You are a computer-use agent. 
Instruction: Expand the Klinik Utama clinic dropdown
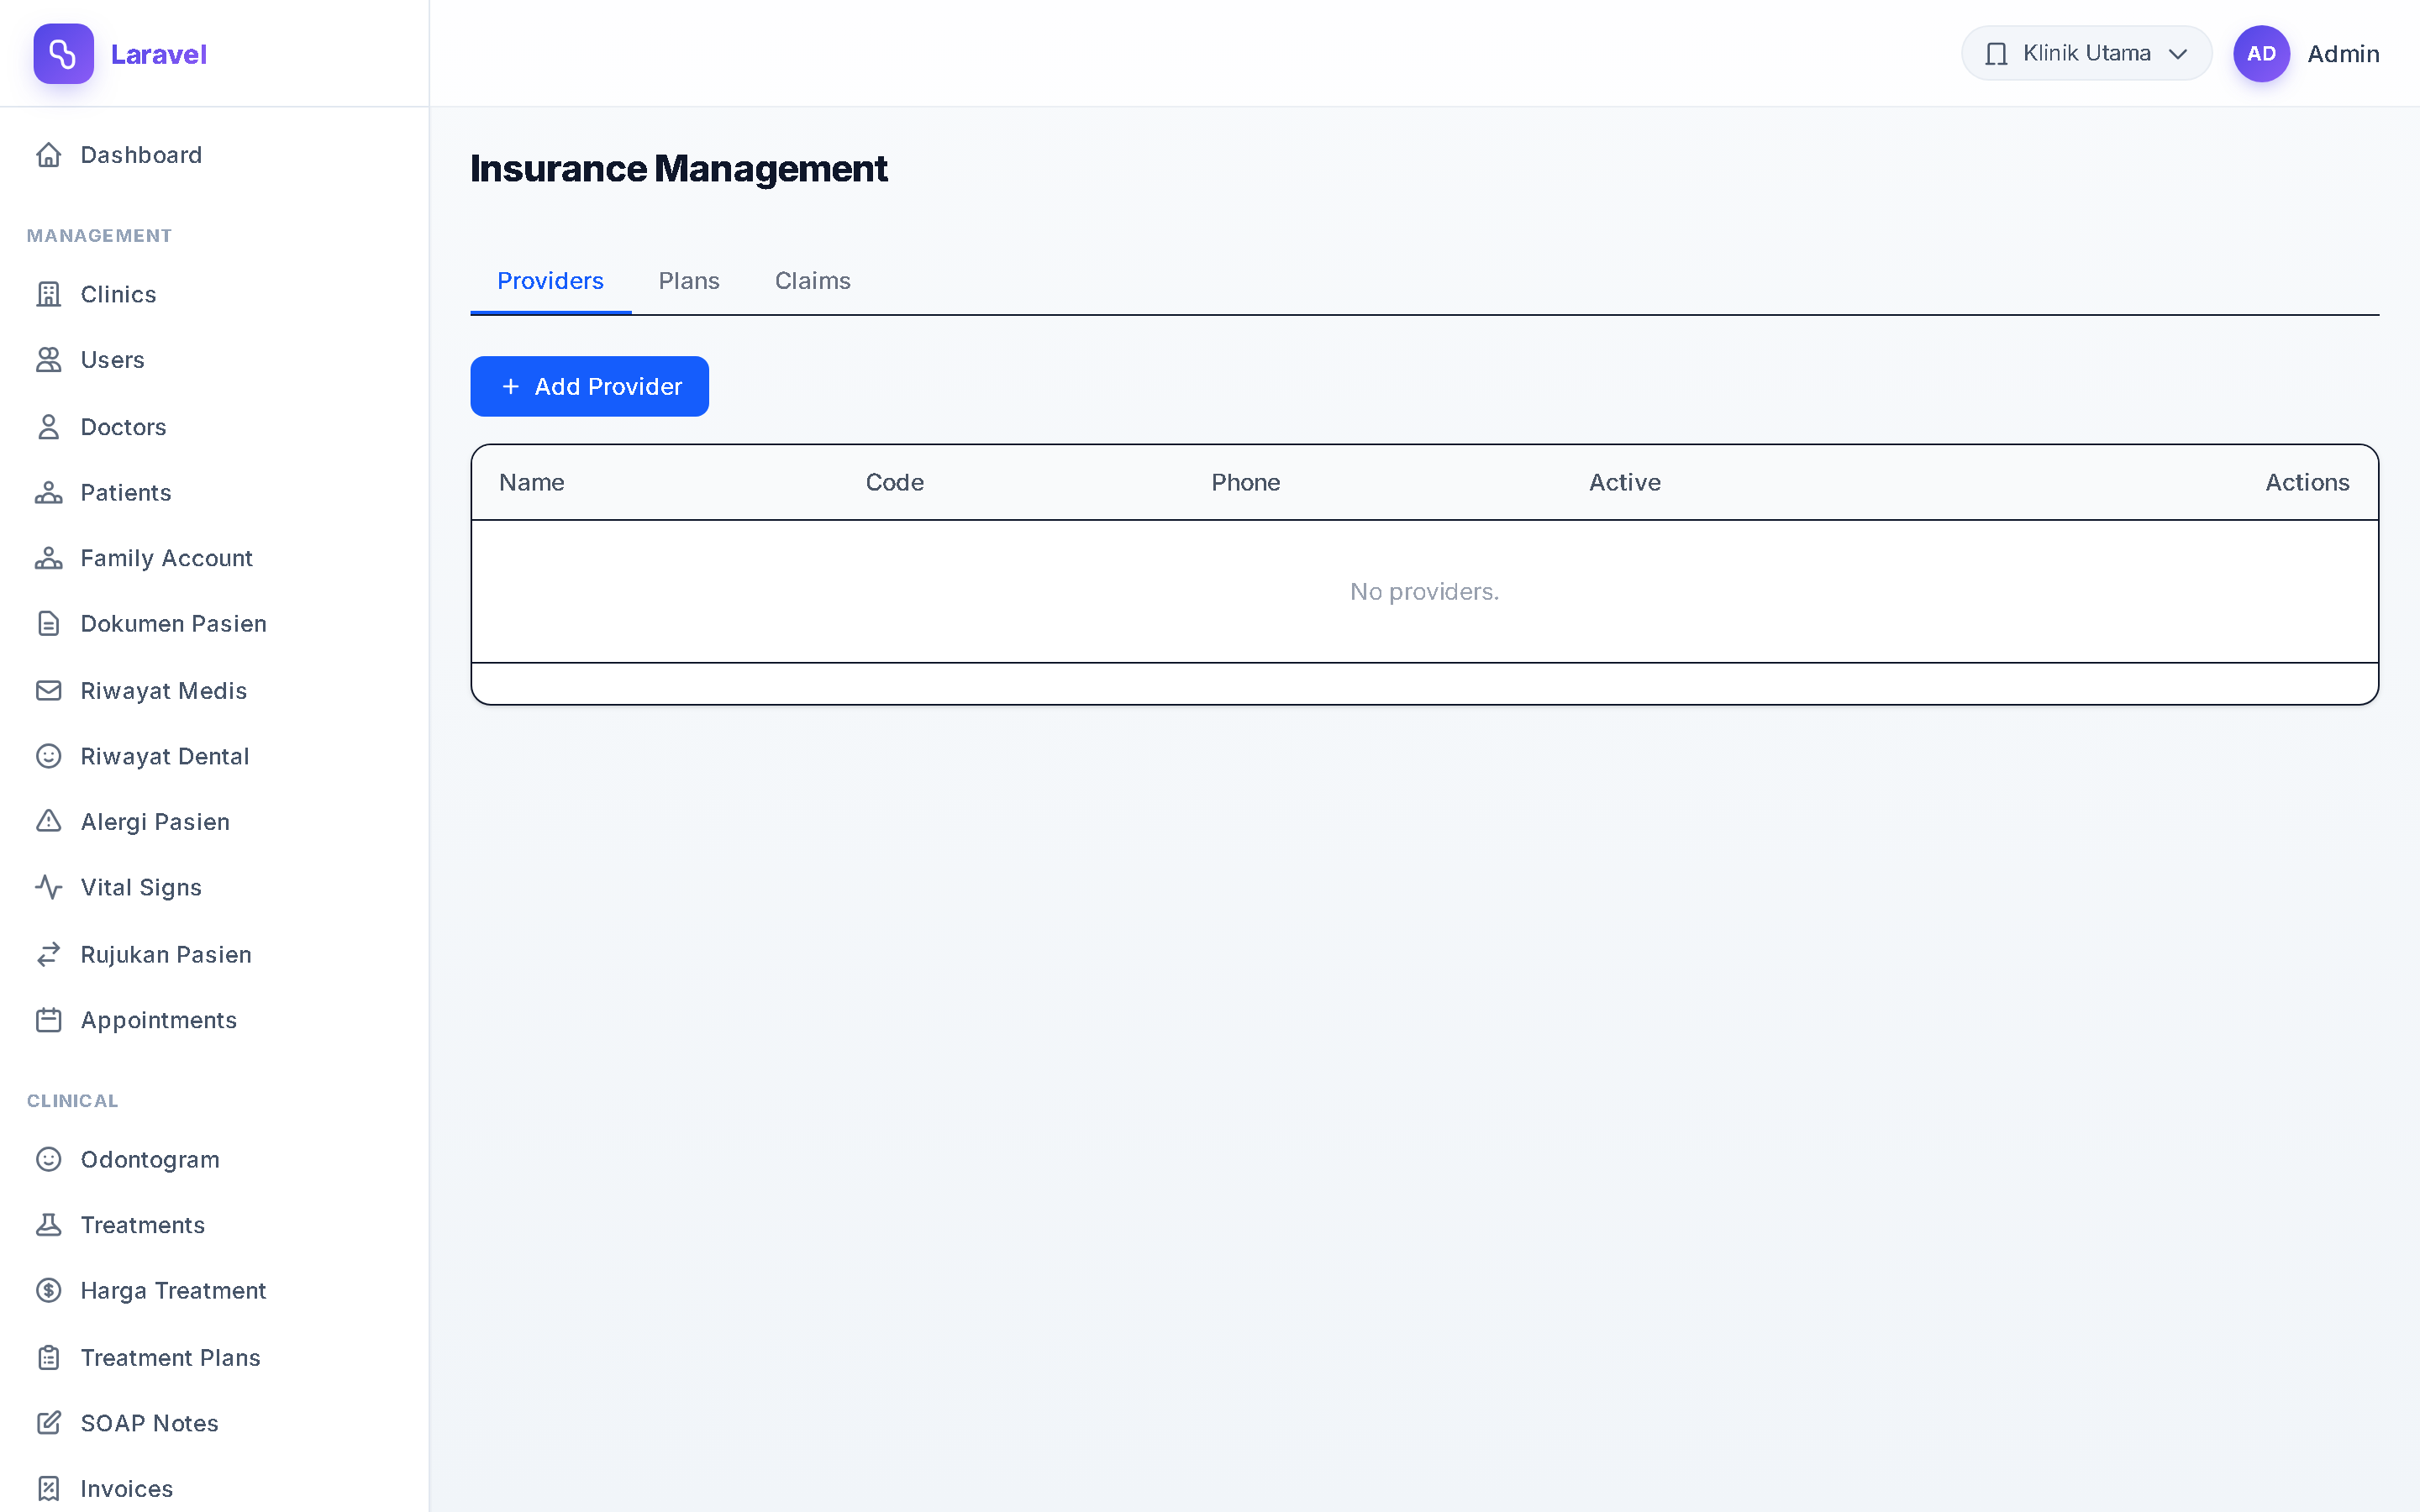point(2086,53)
